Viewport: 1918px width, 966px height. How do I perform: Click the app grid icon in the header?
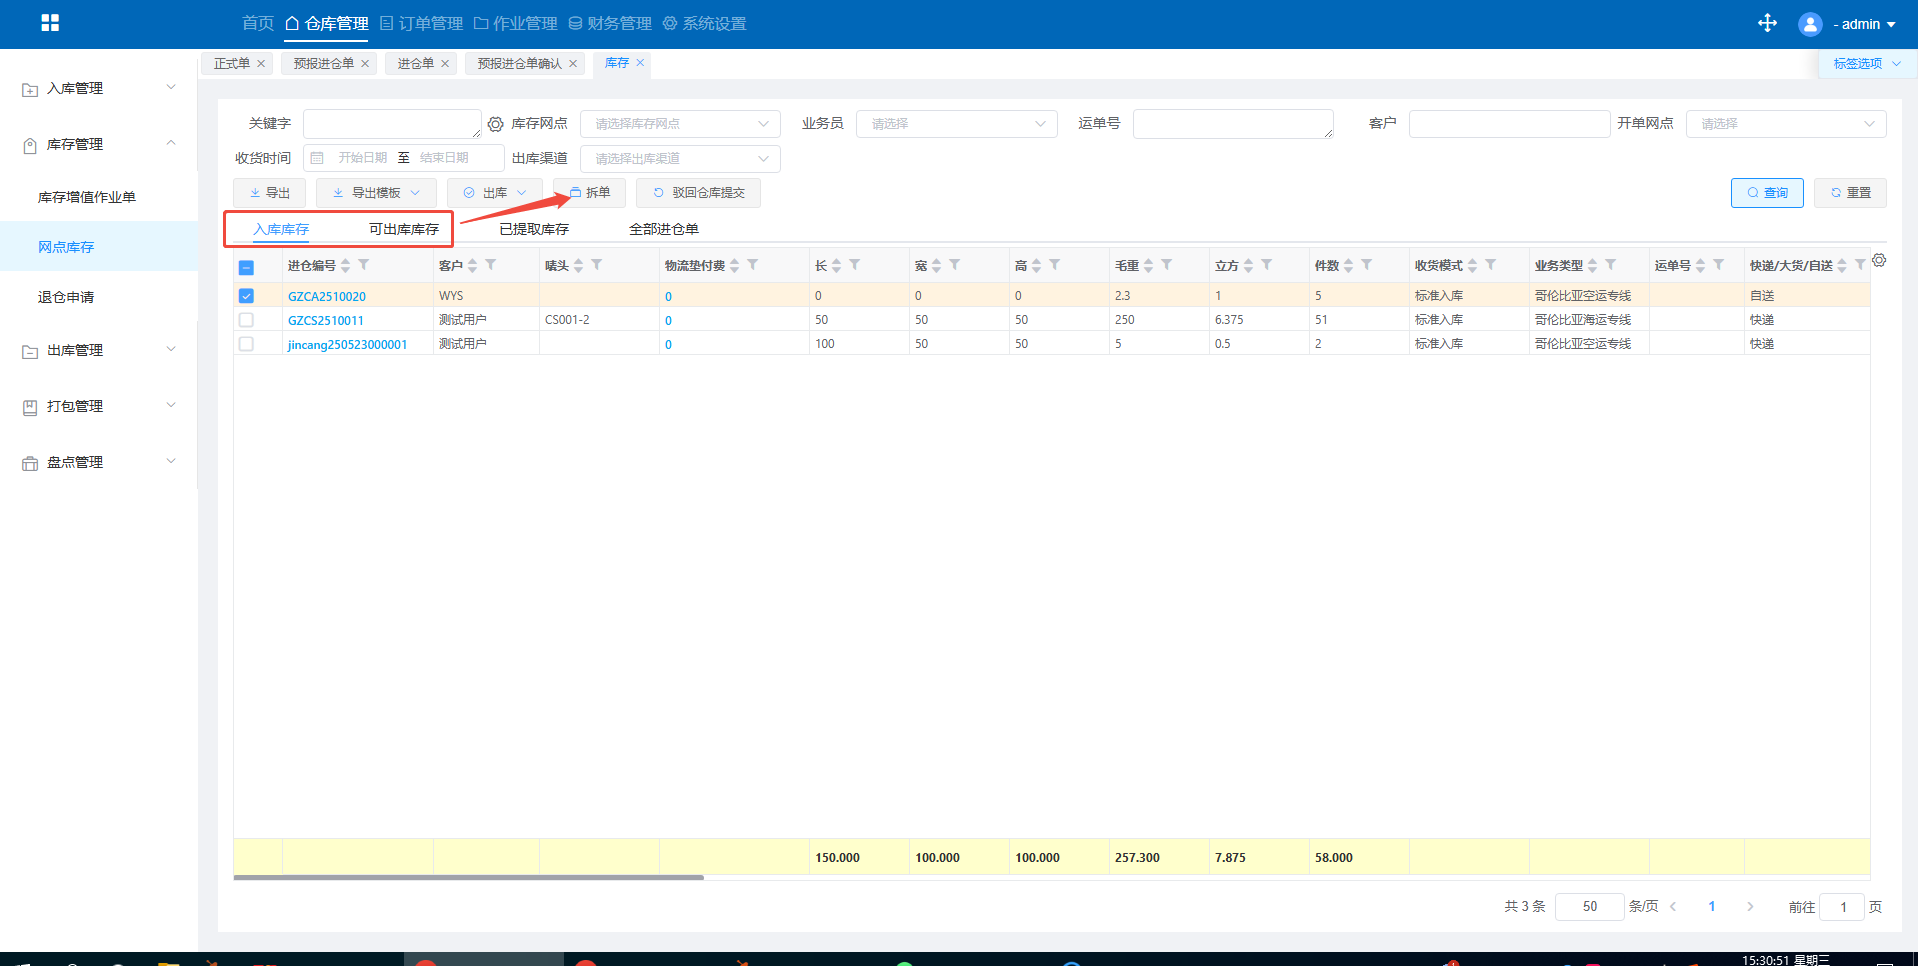50,23
